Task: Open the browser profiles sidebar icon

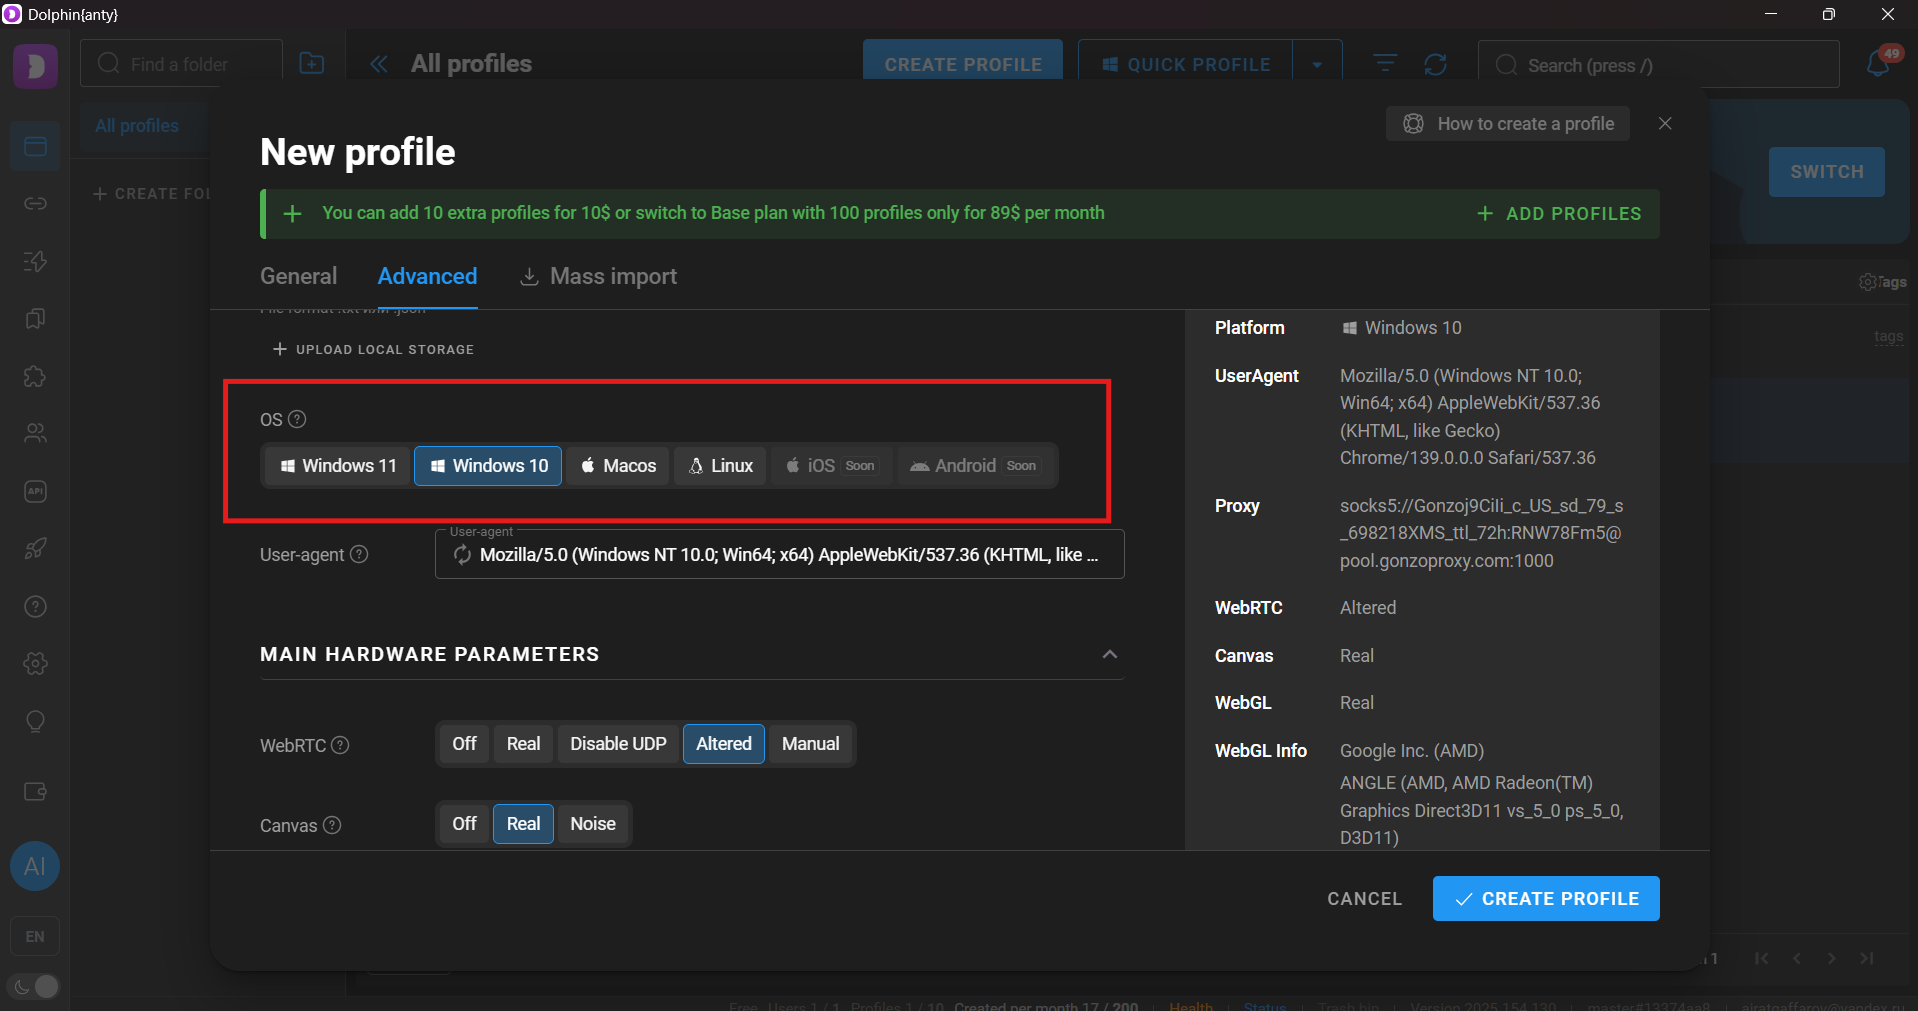Action: pos(35,147)
